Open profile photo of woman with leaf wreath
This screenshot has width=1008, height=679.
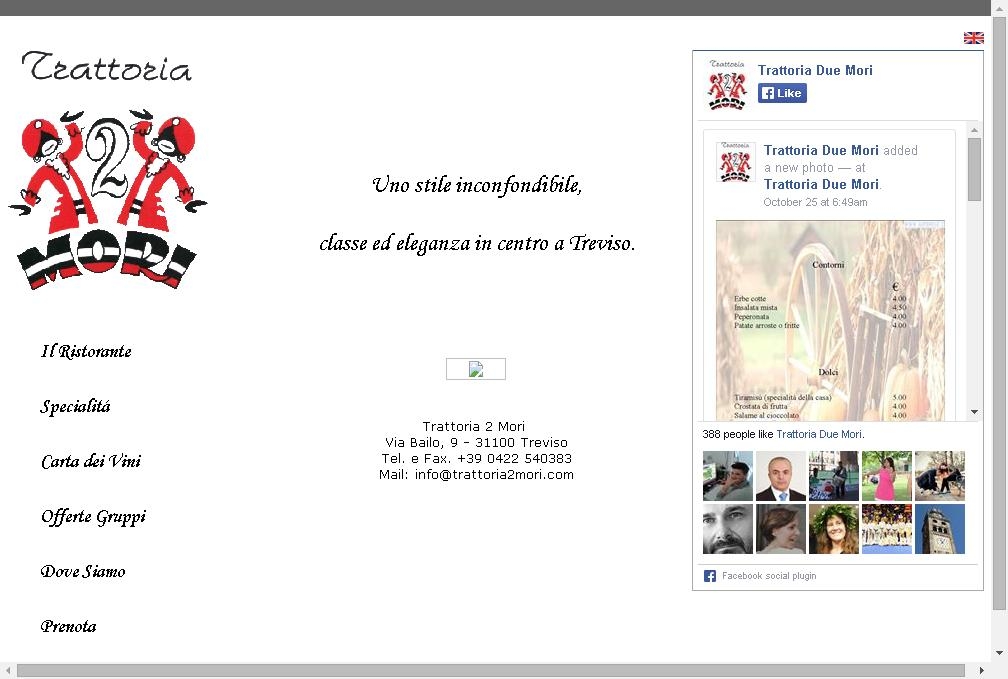(834, 529)
